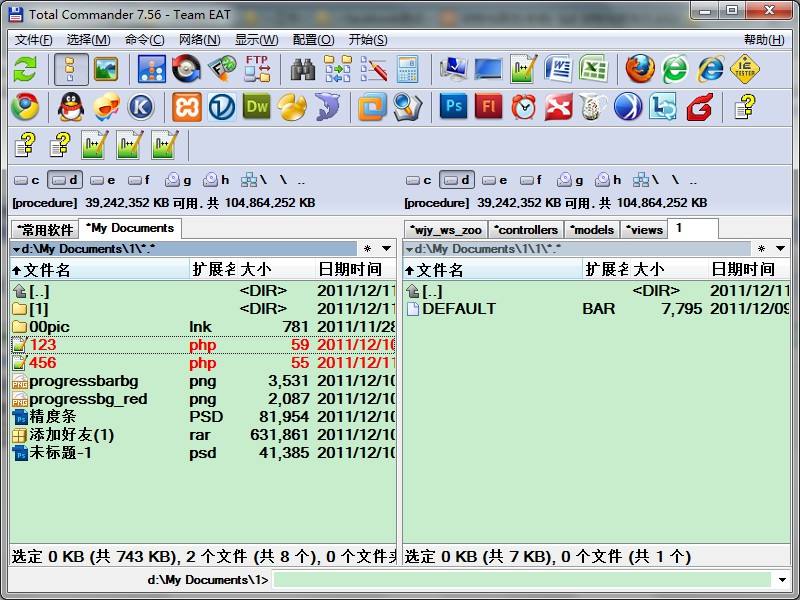This screenshot has height=600, width=800.
Task: Open the 文件(F) menu
Action: coord(34,40)
